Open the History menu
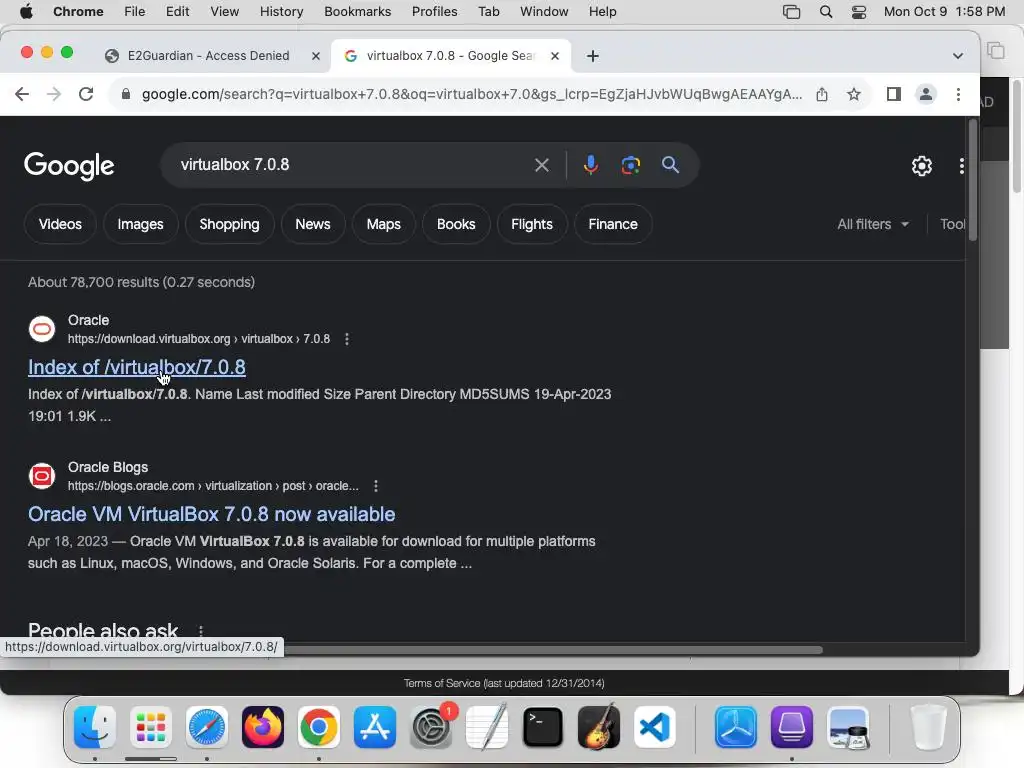Viewport: 1024px width, 768px height. 281,12
